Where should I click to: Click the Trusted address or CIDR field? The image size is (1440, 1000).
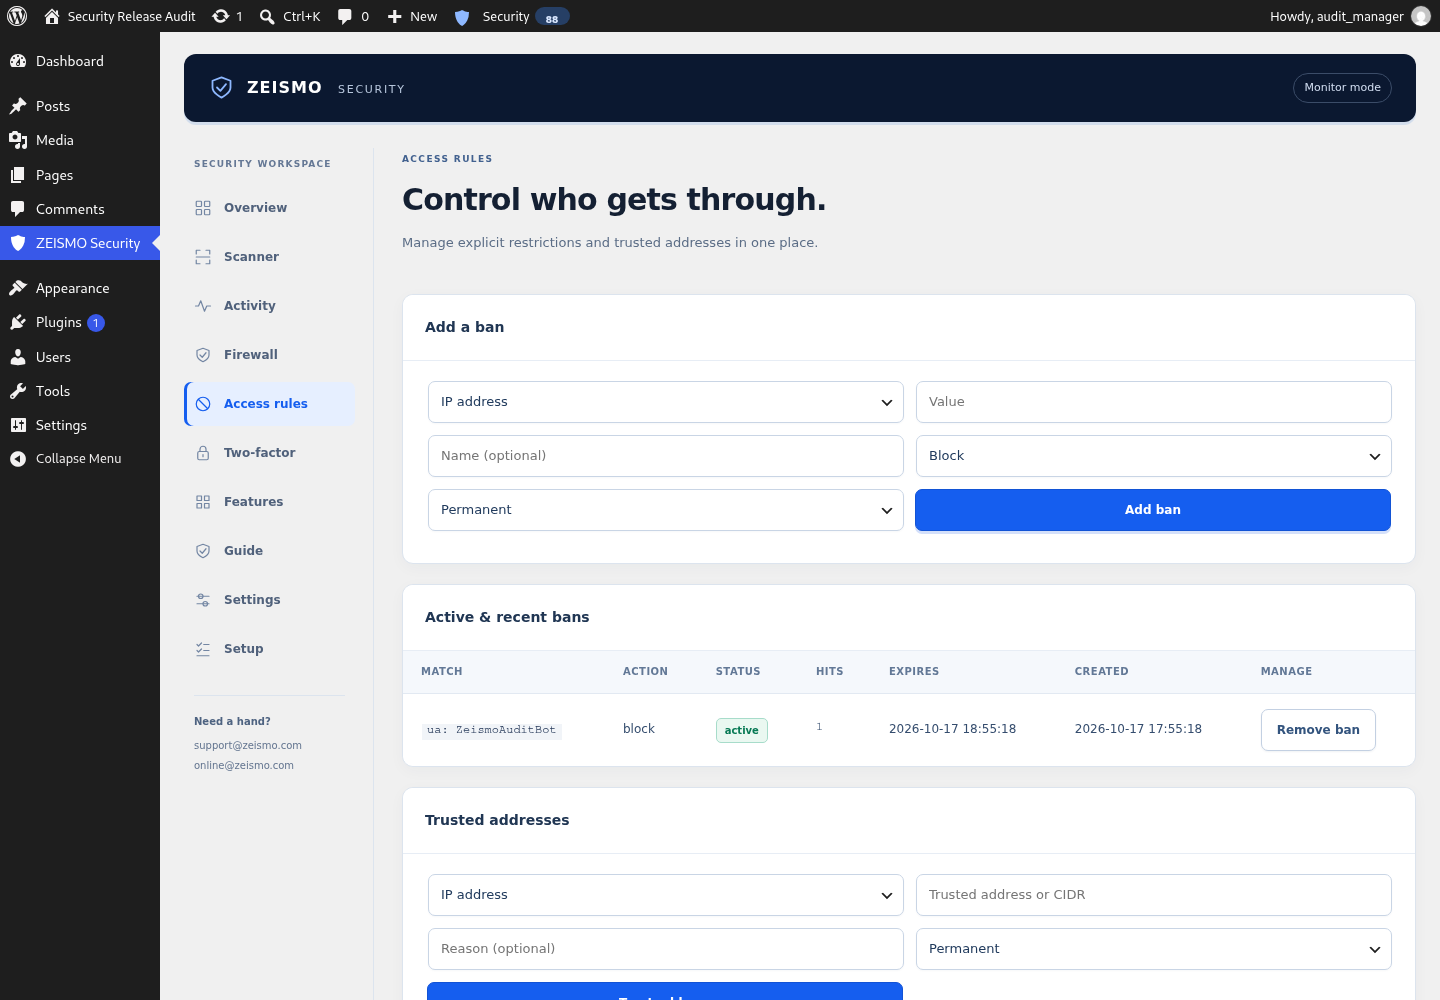(x=1153, y=895)
